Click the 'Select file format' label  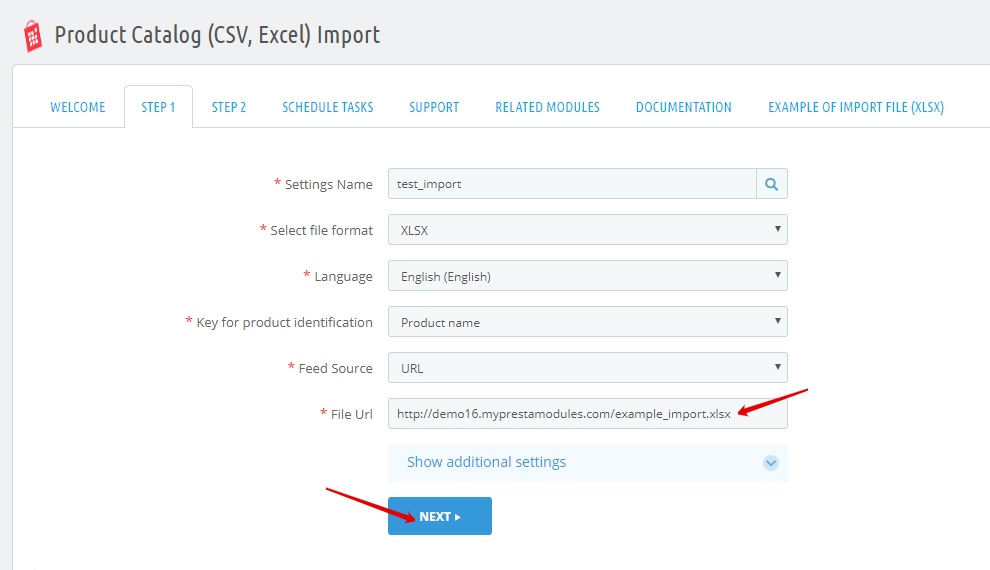point(321,230)
